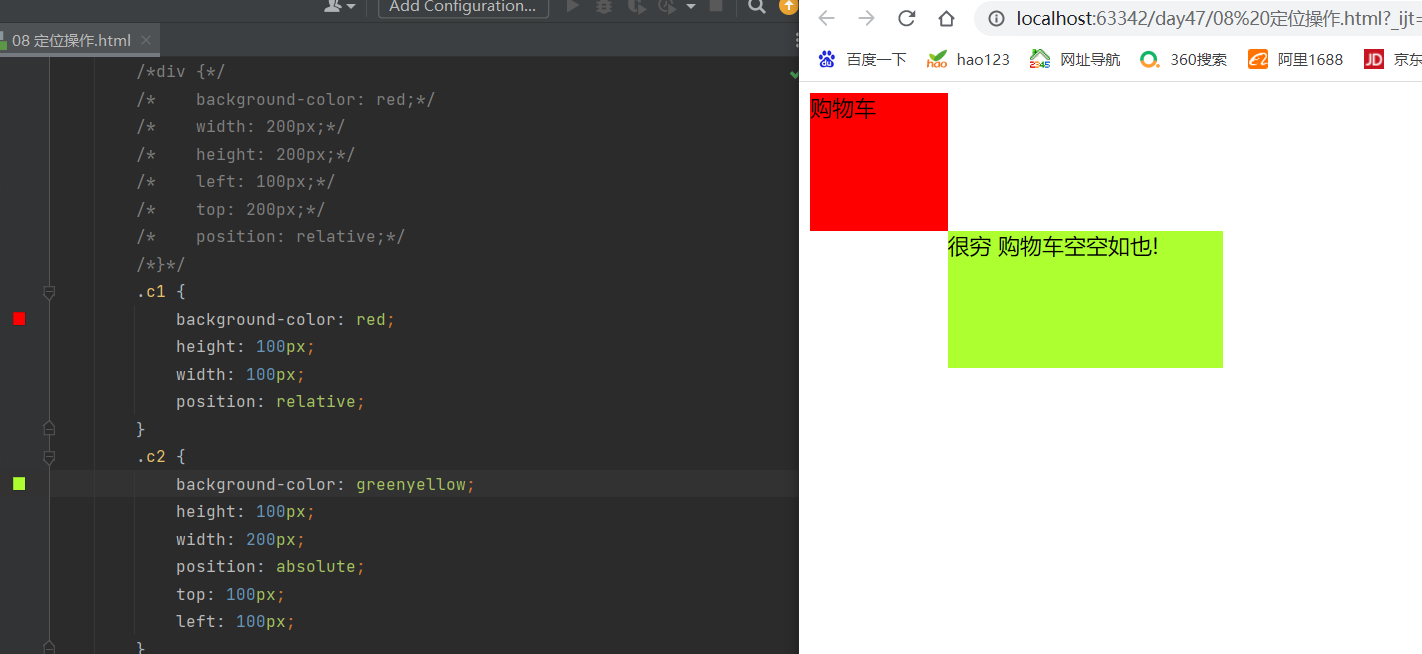Image resolution: width=1422 pixels, height=654 pixels.
Task: Open Search Everywhere magnifier icon
Action: [758, 7]
